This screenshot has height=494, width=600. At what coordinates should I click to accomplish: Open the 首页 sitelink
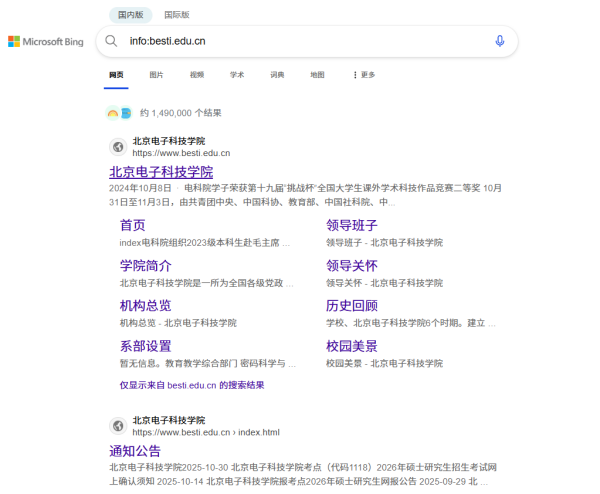(x=132, y=225)
